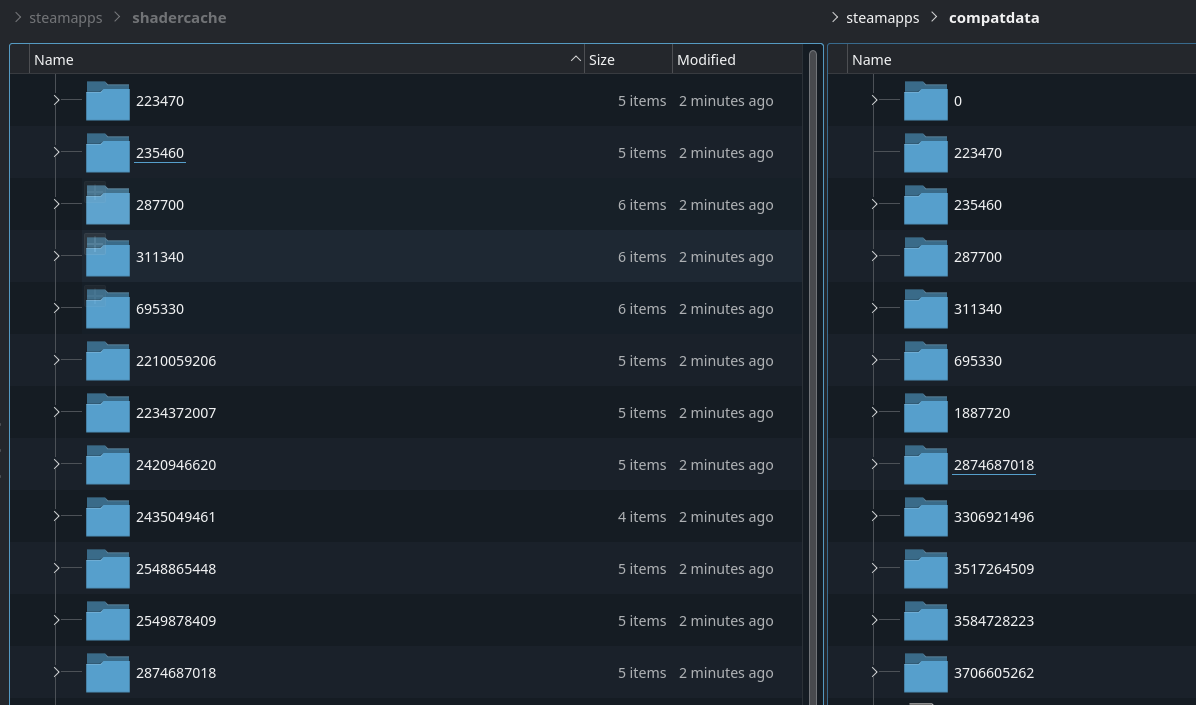
Task: Open chevron before steamapps in left breadcrumb
Action: tap(18, 17)
